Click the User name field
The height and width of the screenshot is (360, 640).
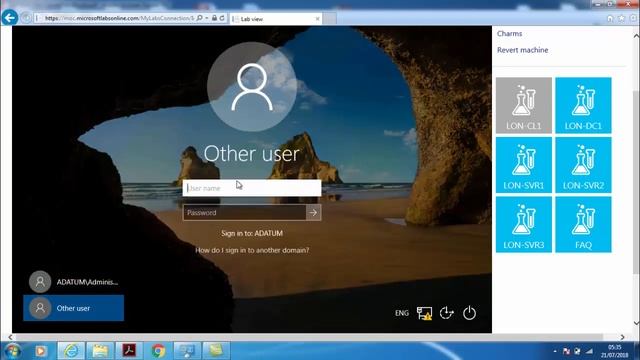pyautogui.click(x=252, y=188)
